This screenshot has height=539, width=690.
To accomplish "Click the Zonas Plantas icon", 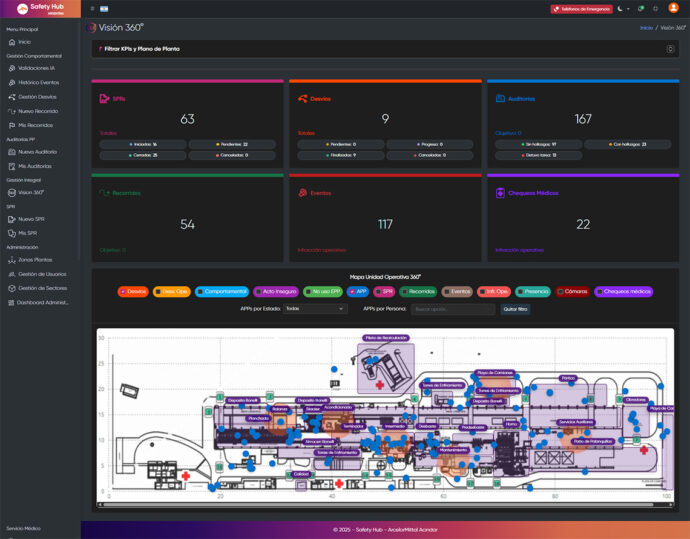I will 11,259.
